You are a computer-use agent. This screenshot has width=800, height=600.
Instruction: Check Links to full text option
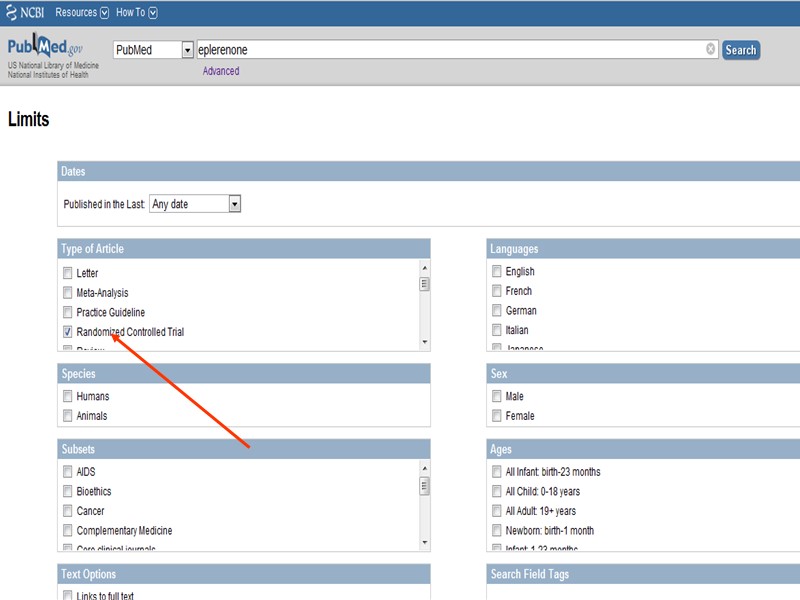[67, 595]
